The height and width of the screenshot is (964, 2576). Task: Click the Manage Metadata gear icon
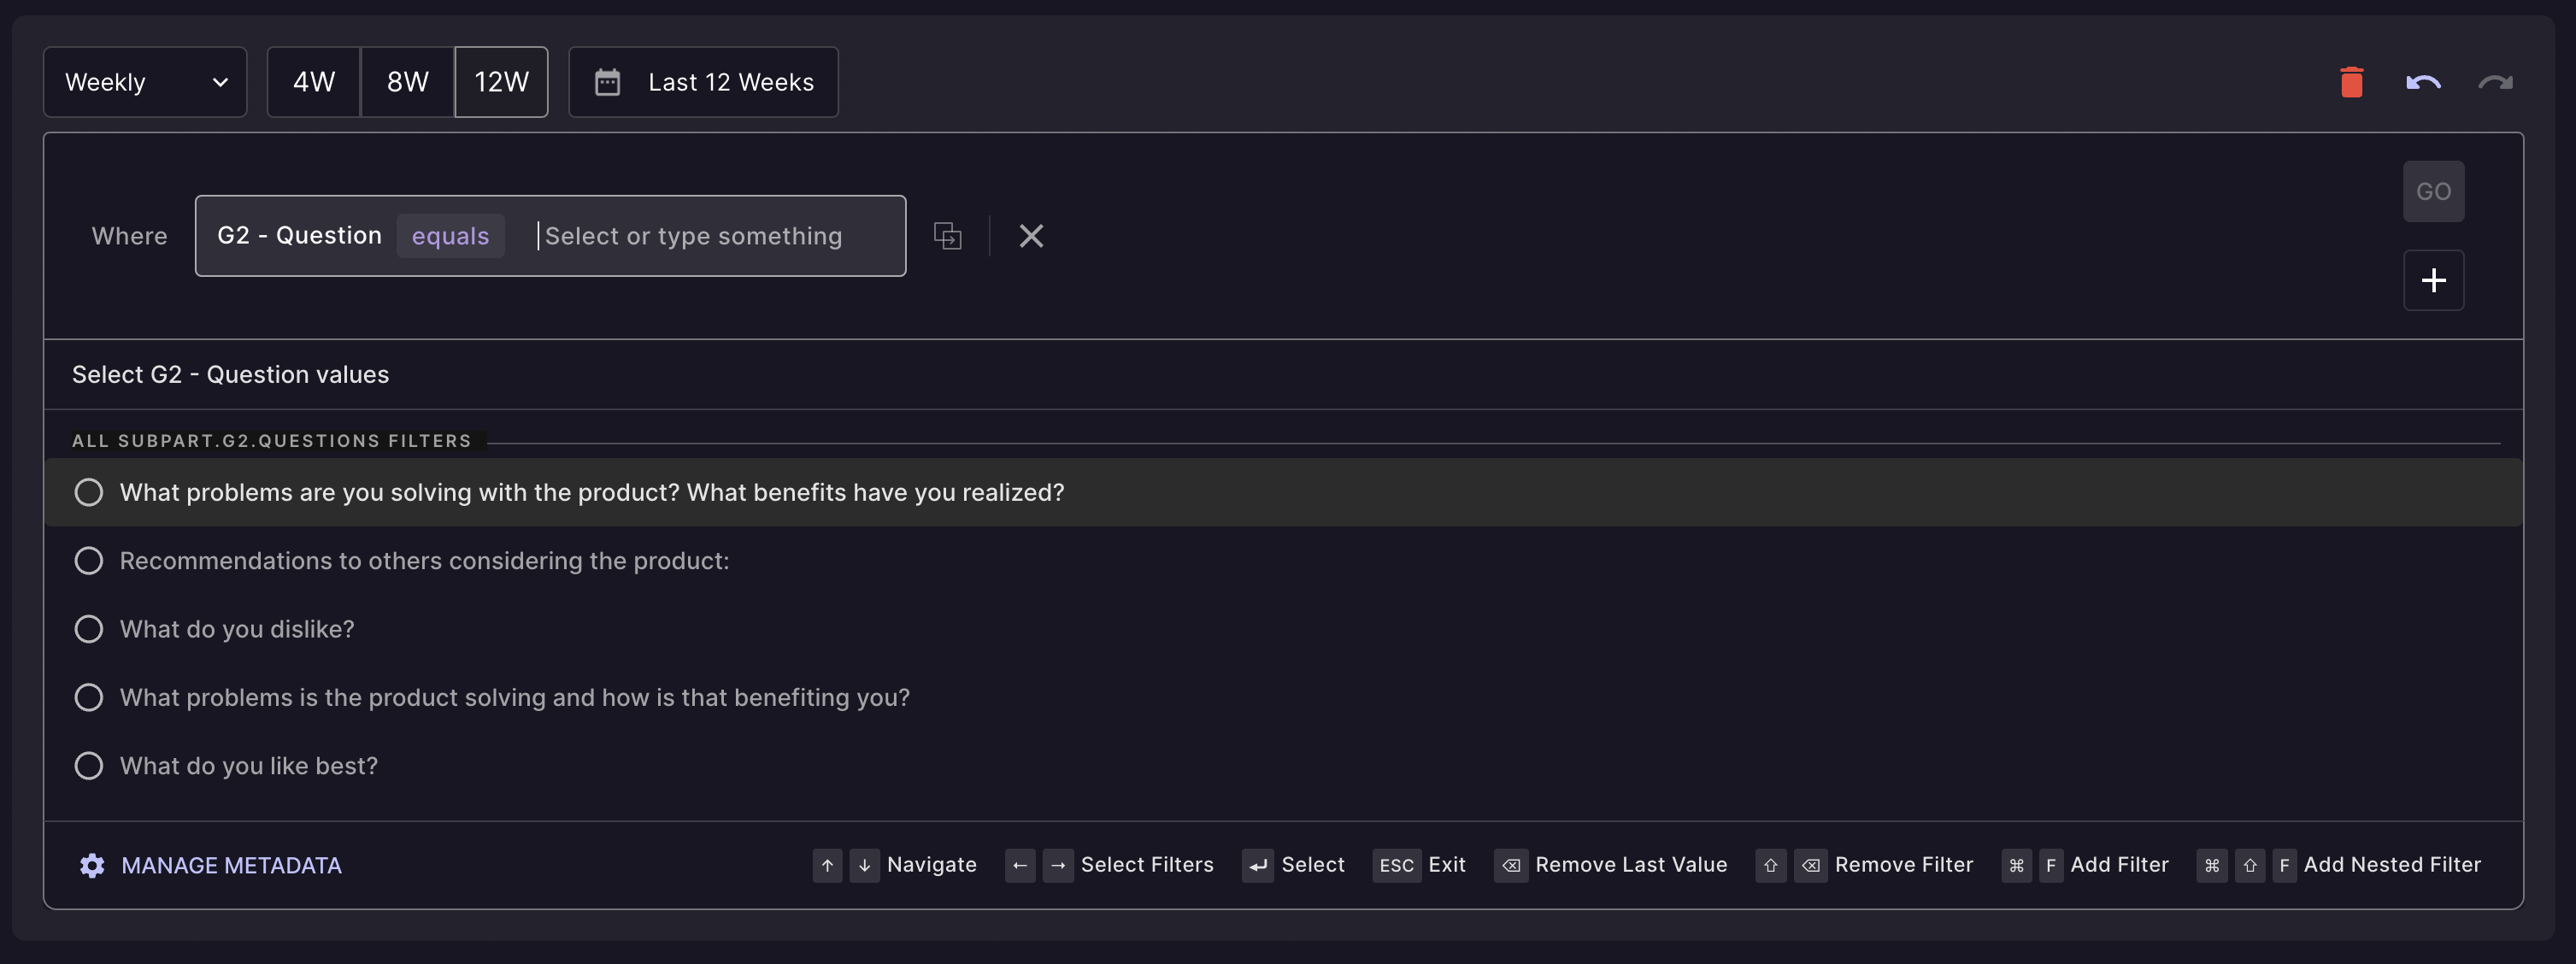point(92,865)
